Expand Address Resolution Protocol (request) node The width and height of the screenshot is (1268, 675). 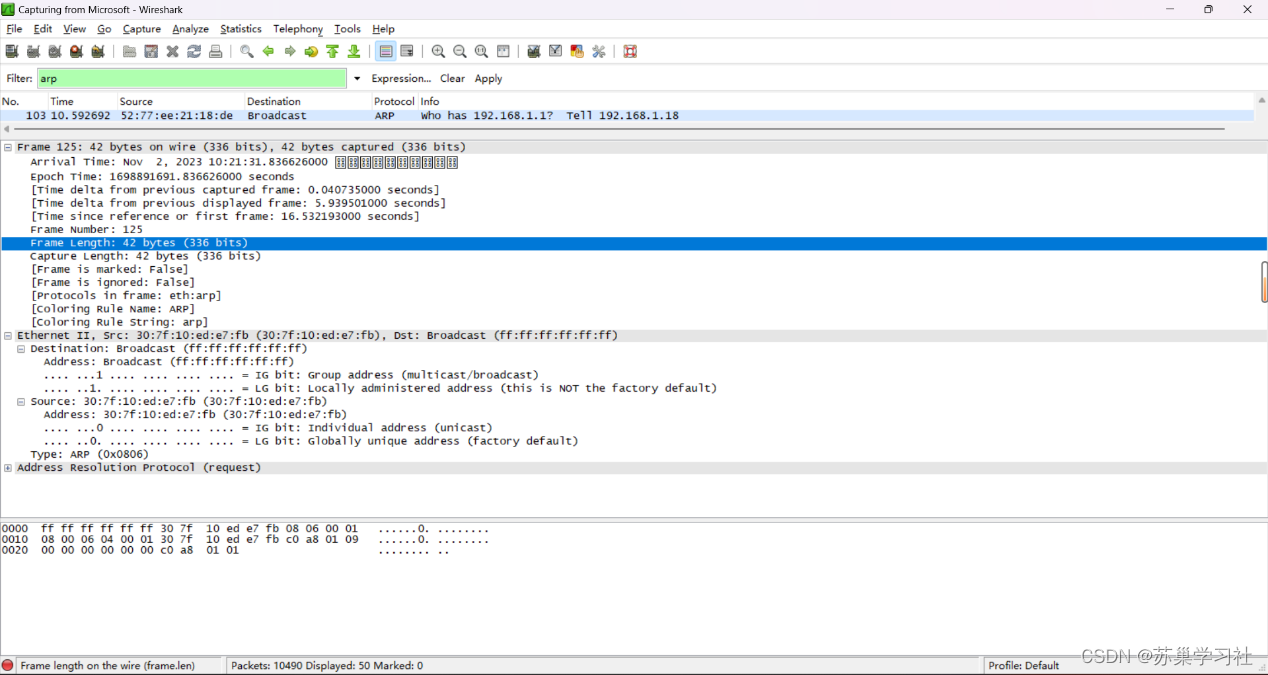click(8, 468)
